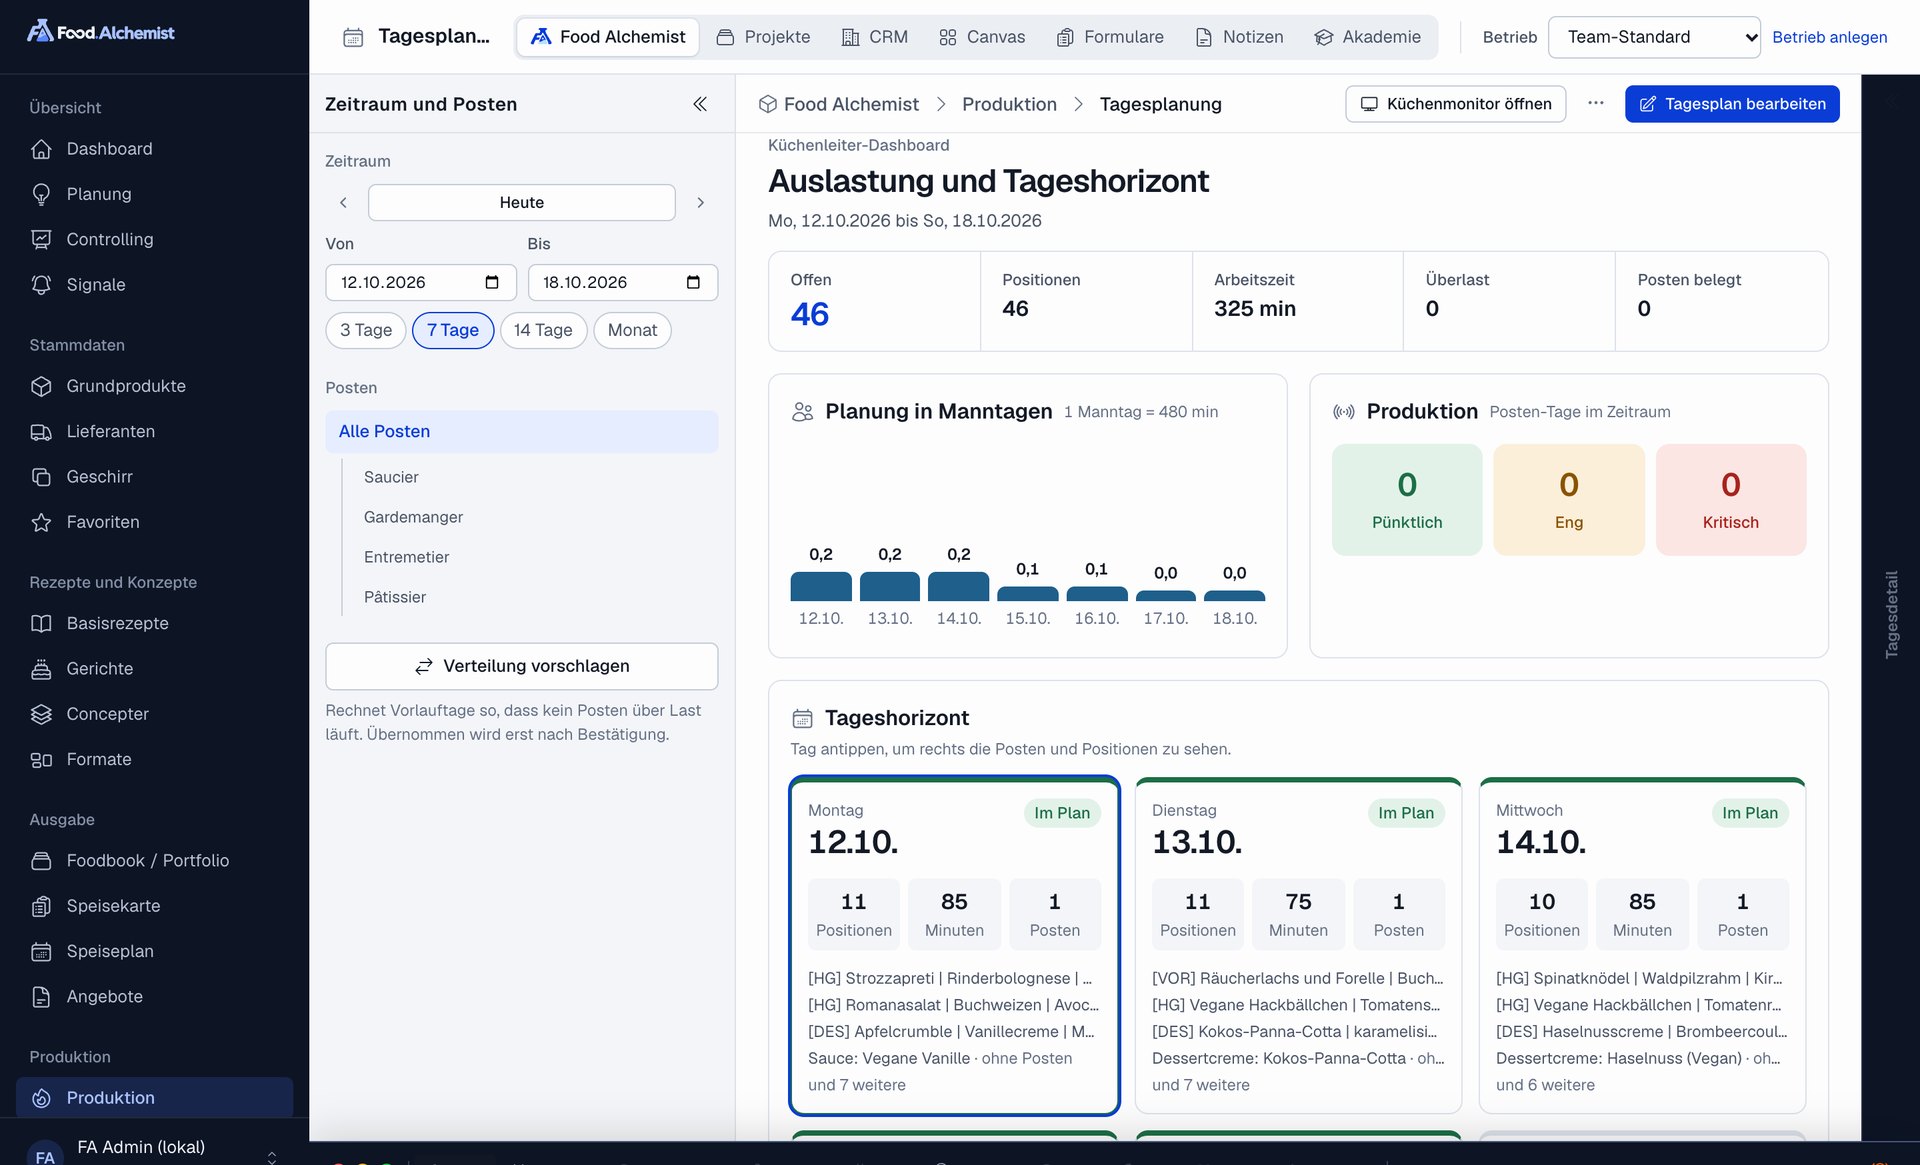Open the three-dot more options menu
Viewport: 1920px width, 1165px height.
(1596, 104)
